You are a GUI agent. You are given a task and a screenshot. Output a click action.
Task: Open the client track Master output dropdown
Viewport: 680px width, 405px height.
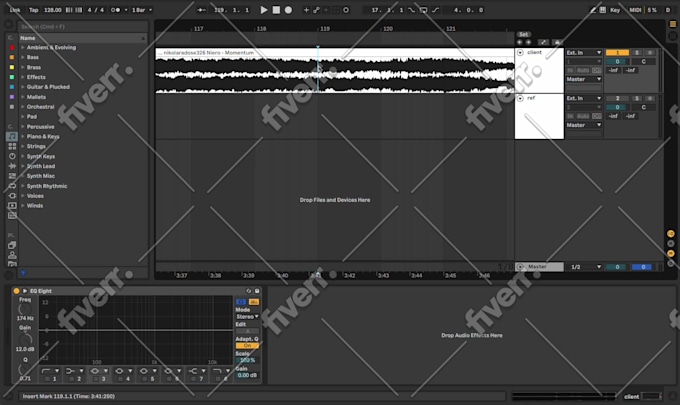click(584, 79)
